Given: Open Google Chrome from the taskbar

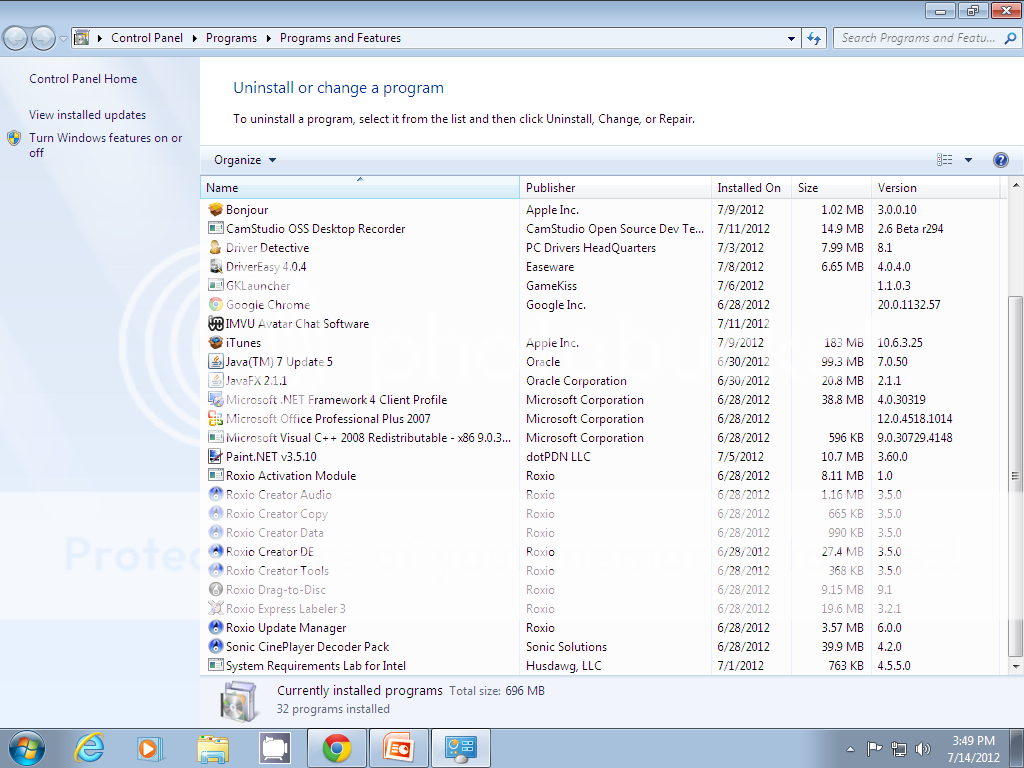Looking at the screenshot, I should 336,748.
